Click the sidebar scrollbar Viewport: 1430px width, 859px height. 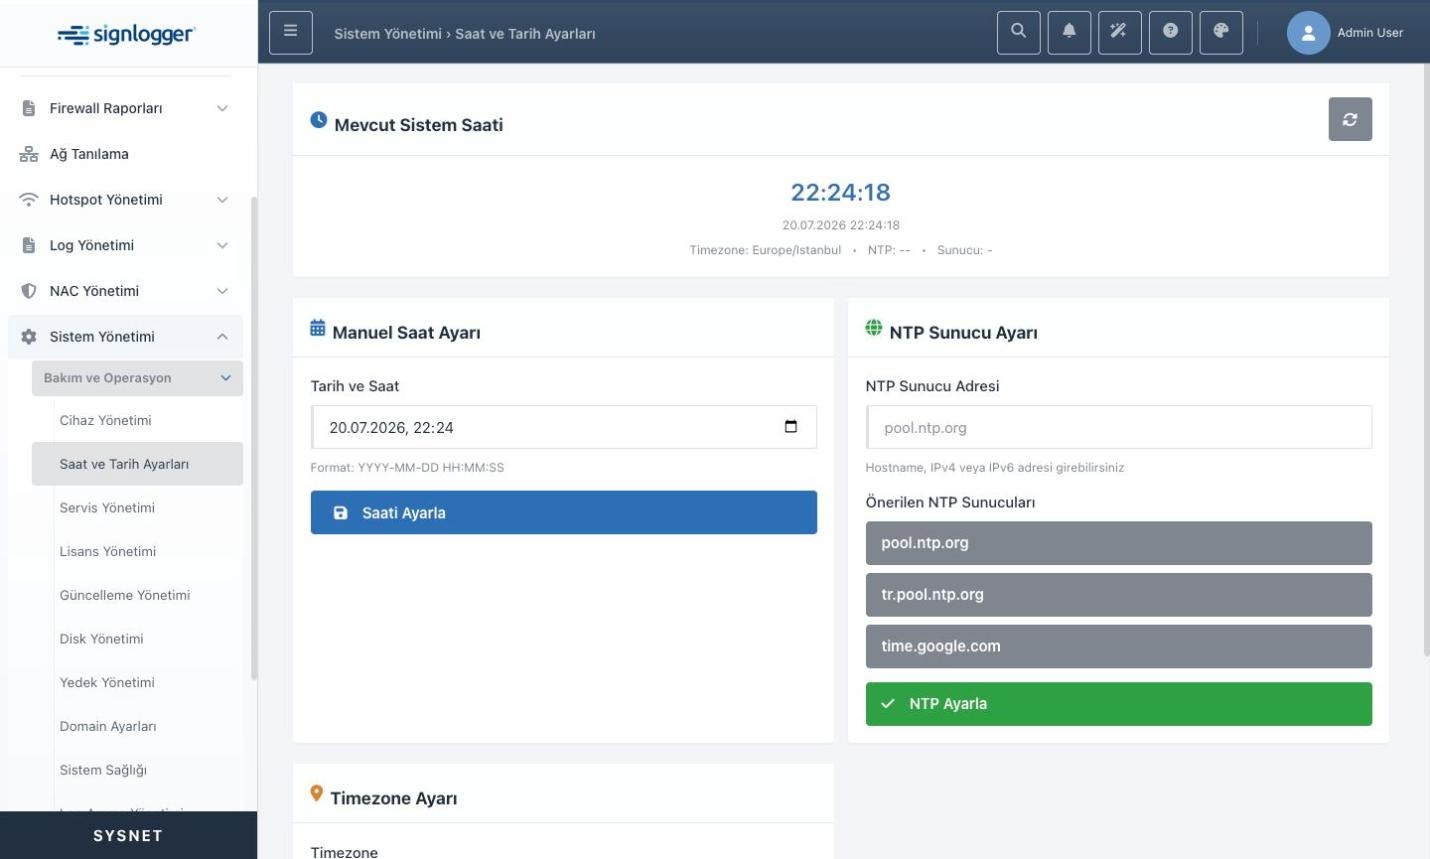click(254, 438)
